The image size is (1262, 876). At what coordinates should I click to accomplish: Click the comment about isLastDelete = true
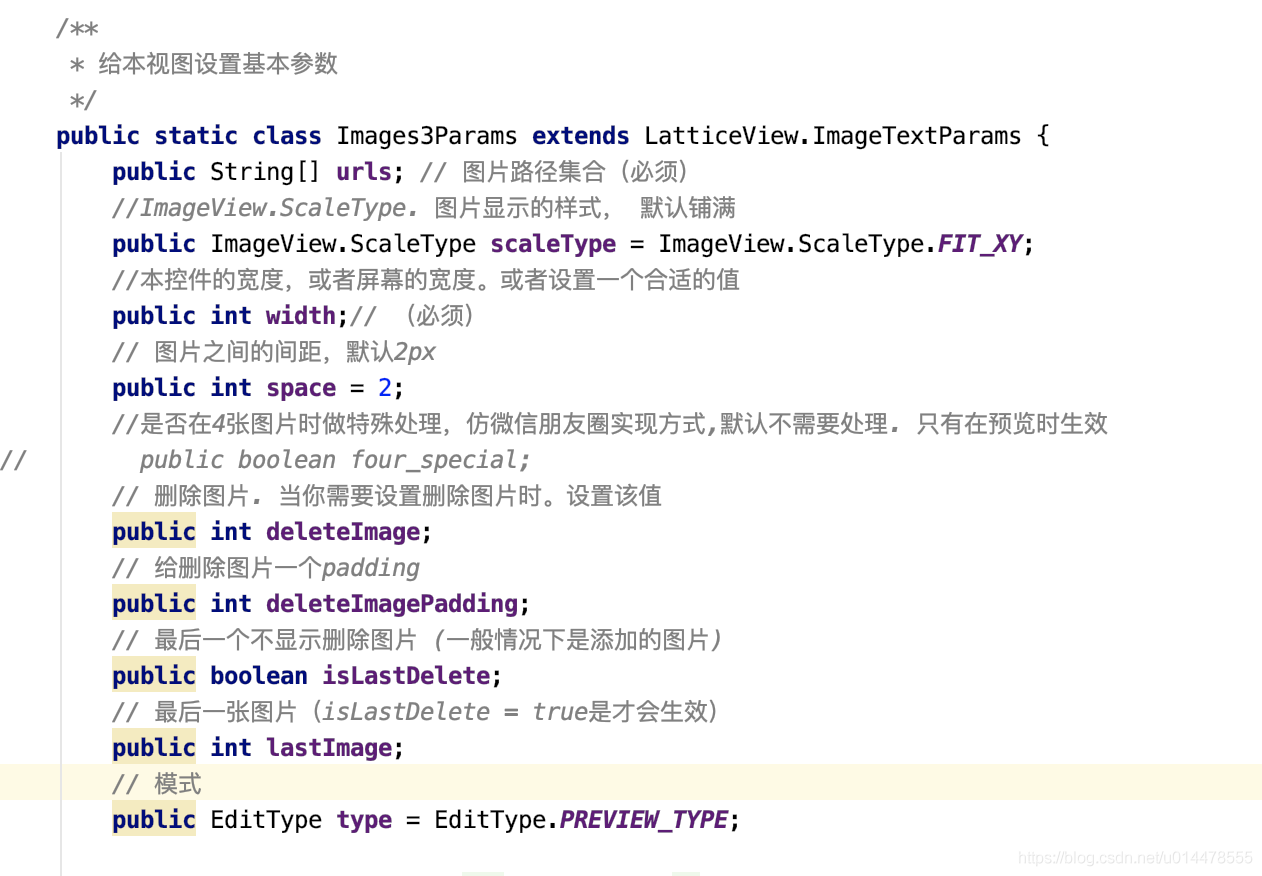(x=415, y=712)
